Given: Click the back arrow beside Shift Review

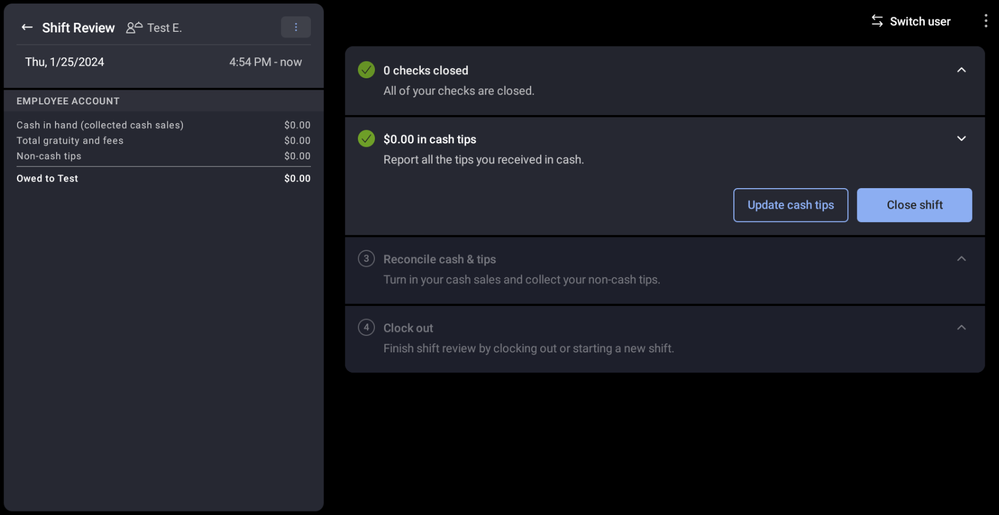Looking at the screenshot, I should coord(27,28).
